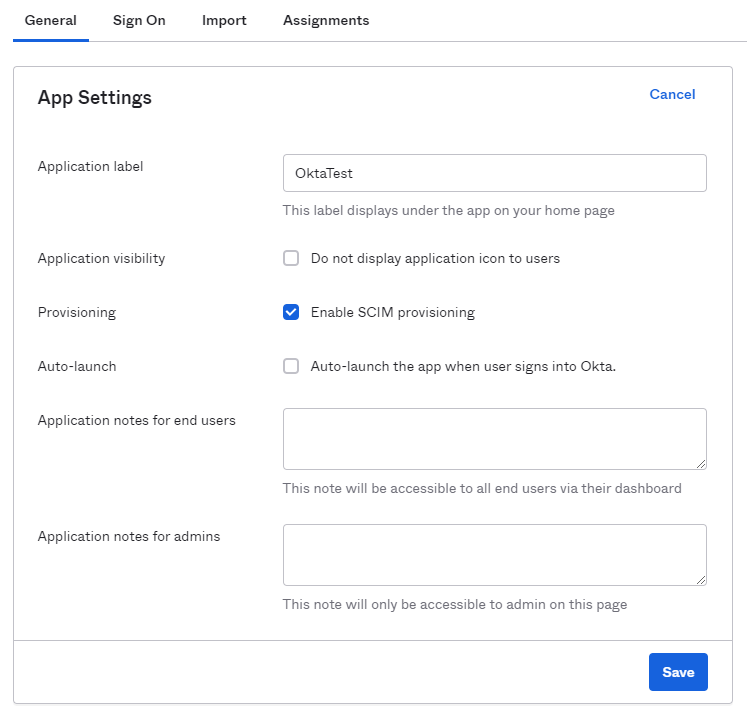Click the App Settings heading
The image size is (747, 717).
click(x=94, y=98)
